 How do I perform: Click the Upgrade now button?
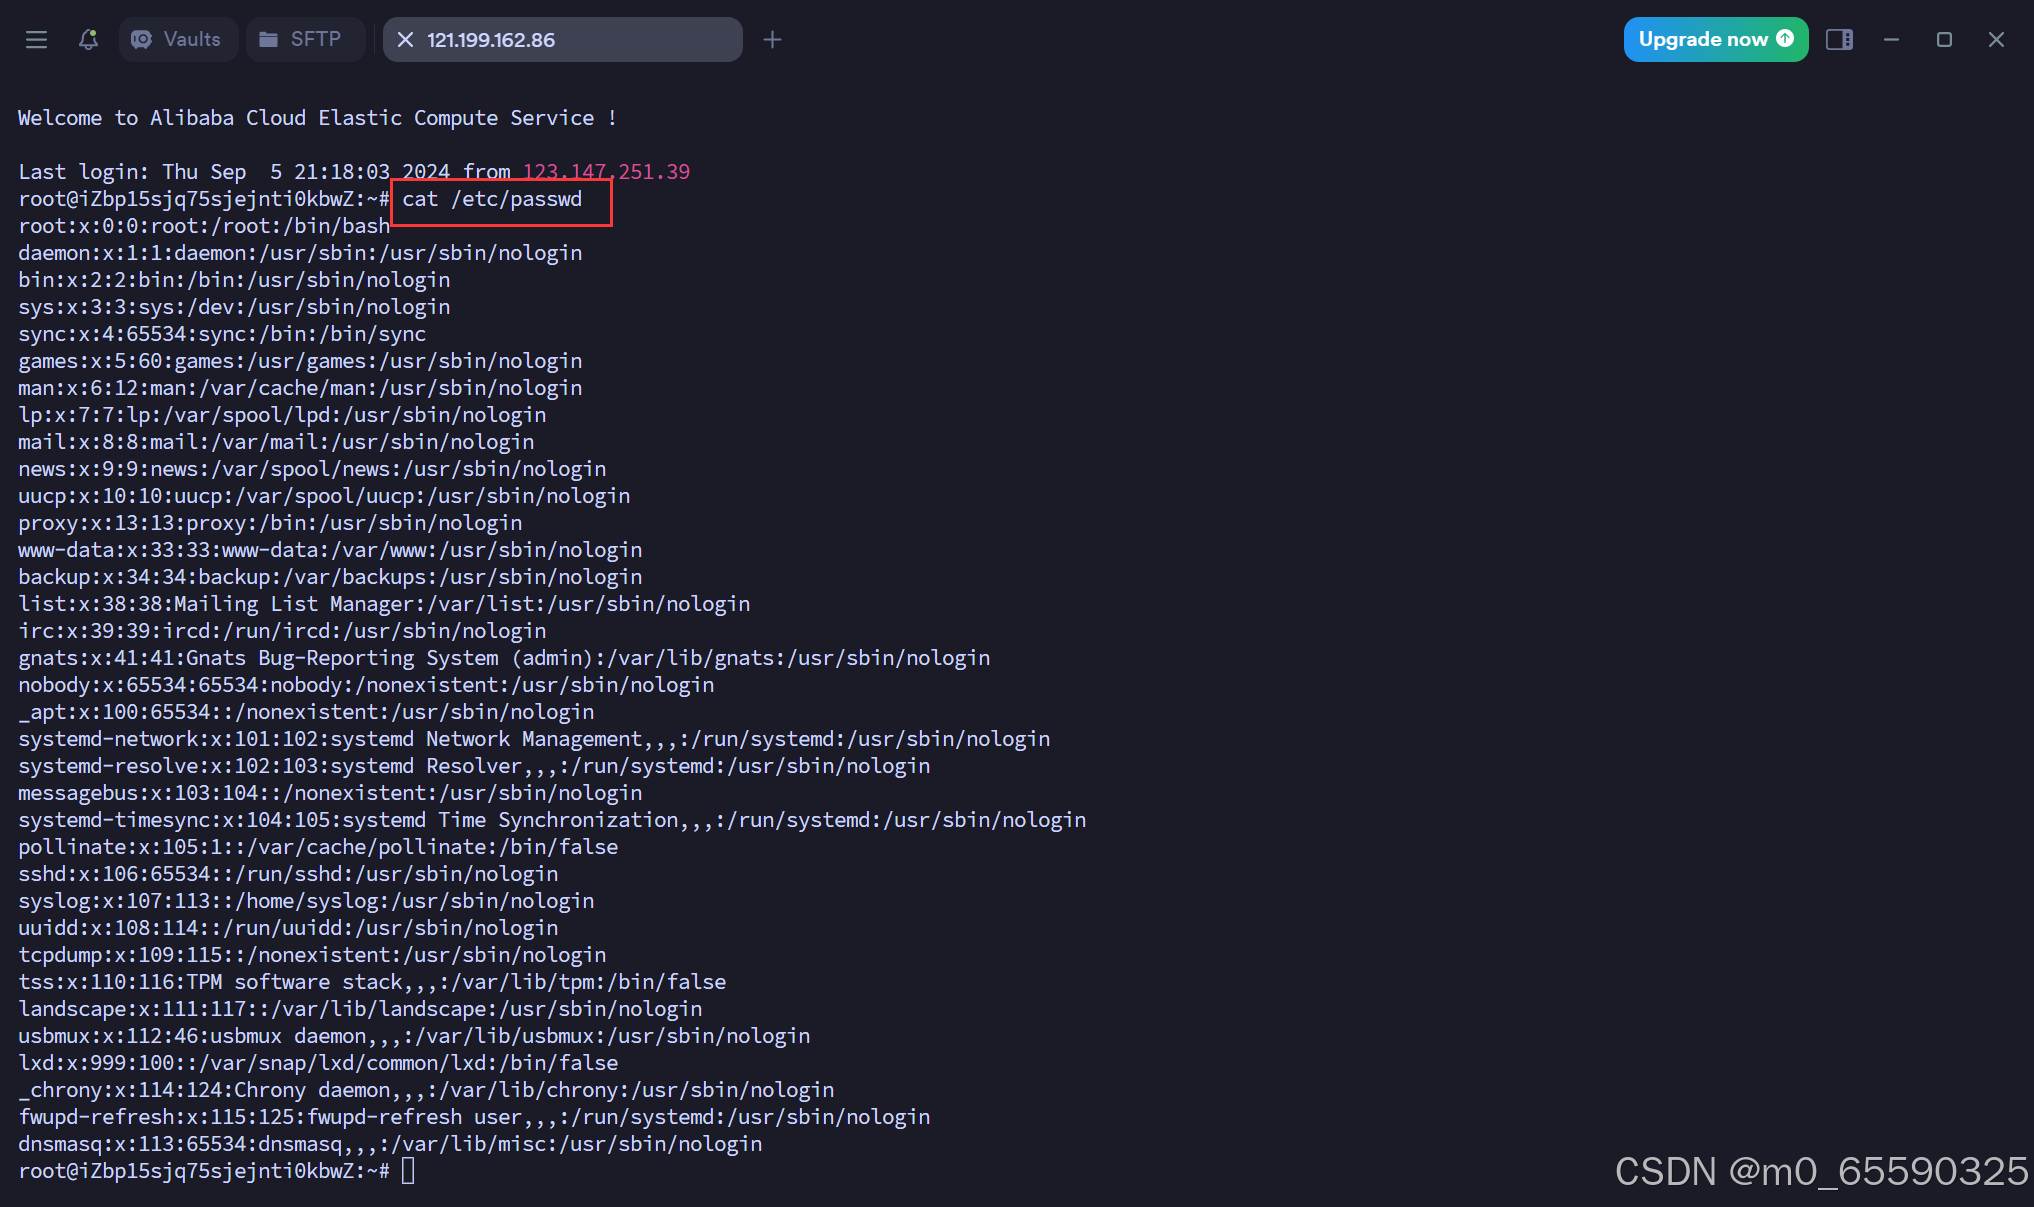click(x=1715, y=40)
